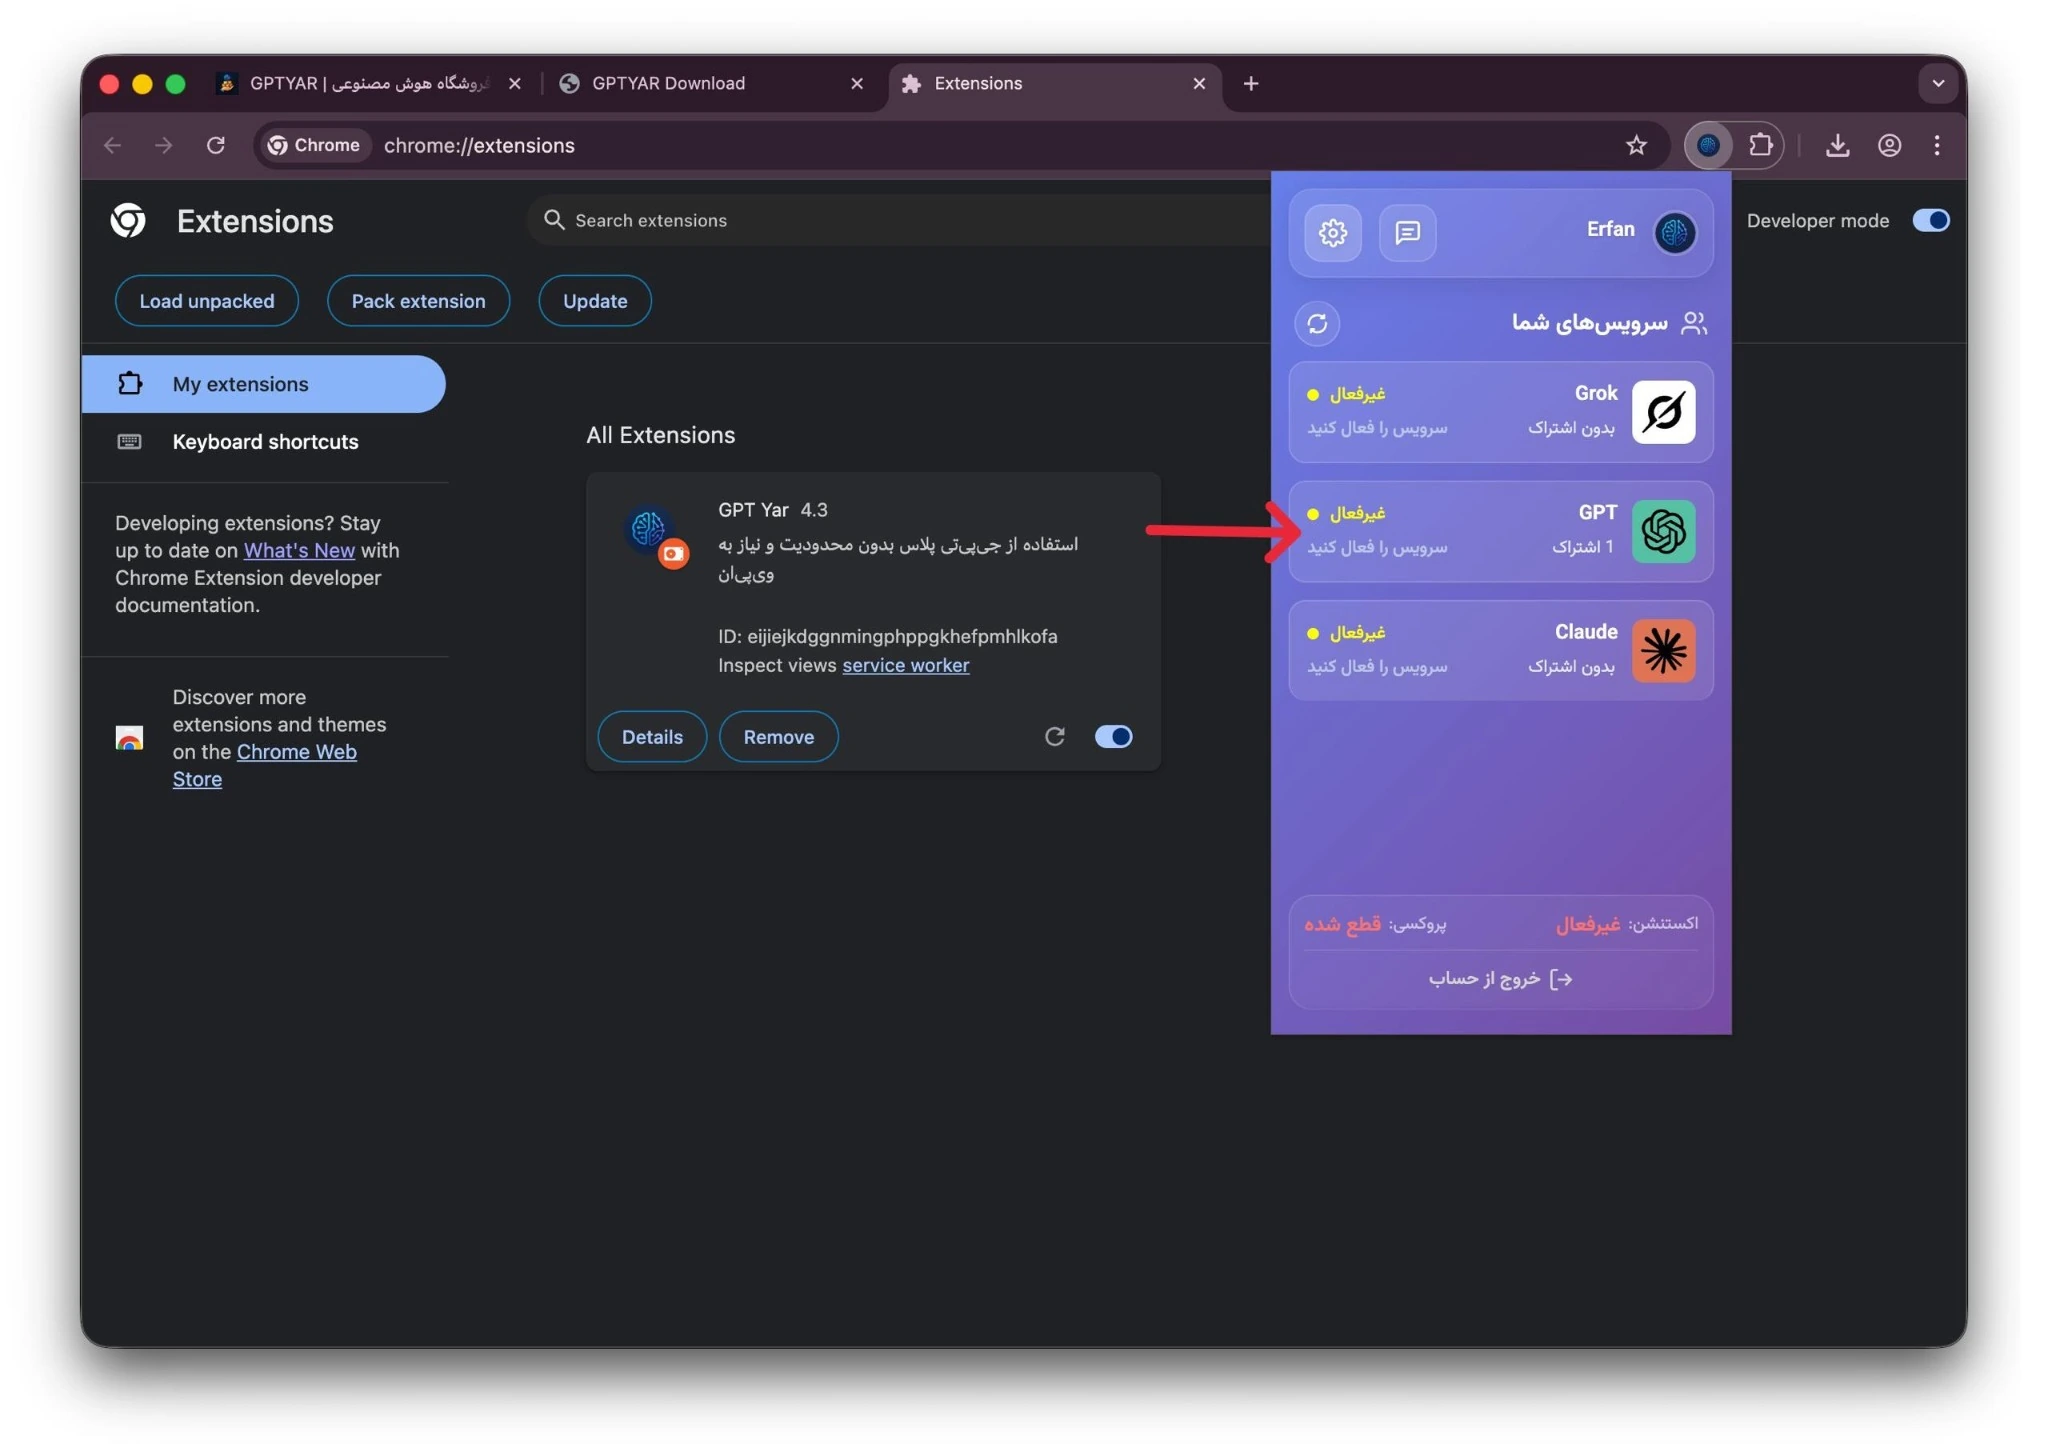2048x1454 pixels.
Task: Close the GPTYAR shop tab
Action: coord(514,83)
